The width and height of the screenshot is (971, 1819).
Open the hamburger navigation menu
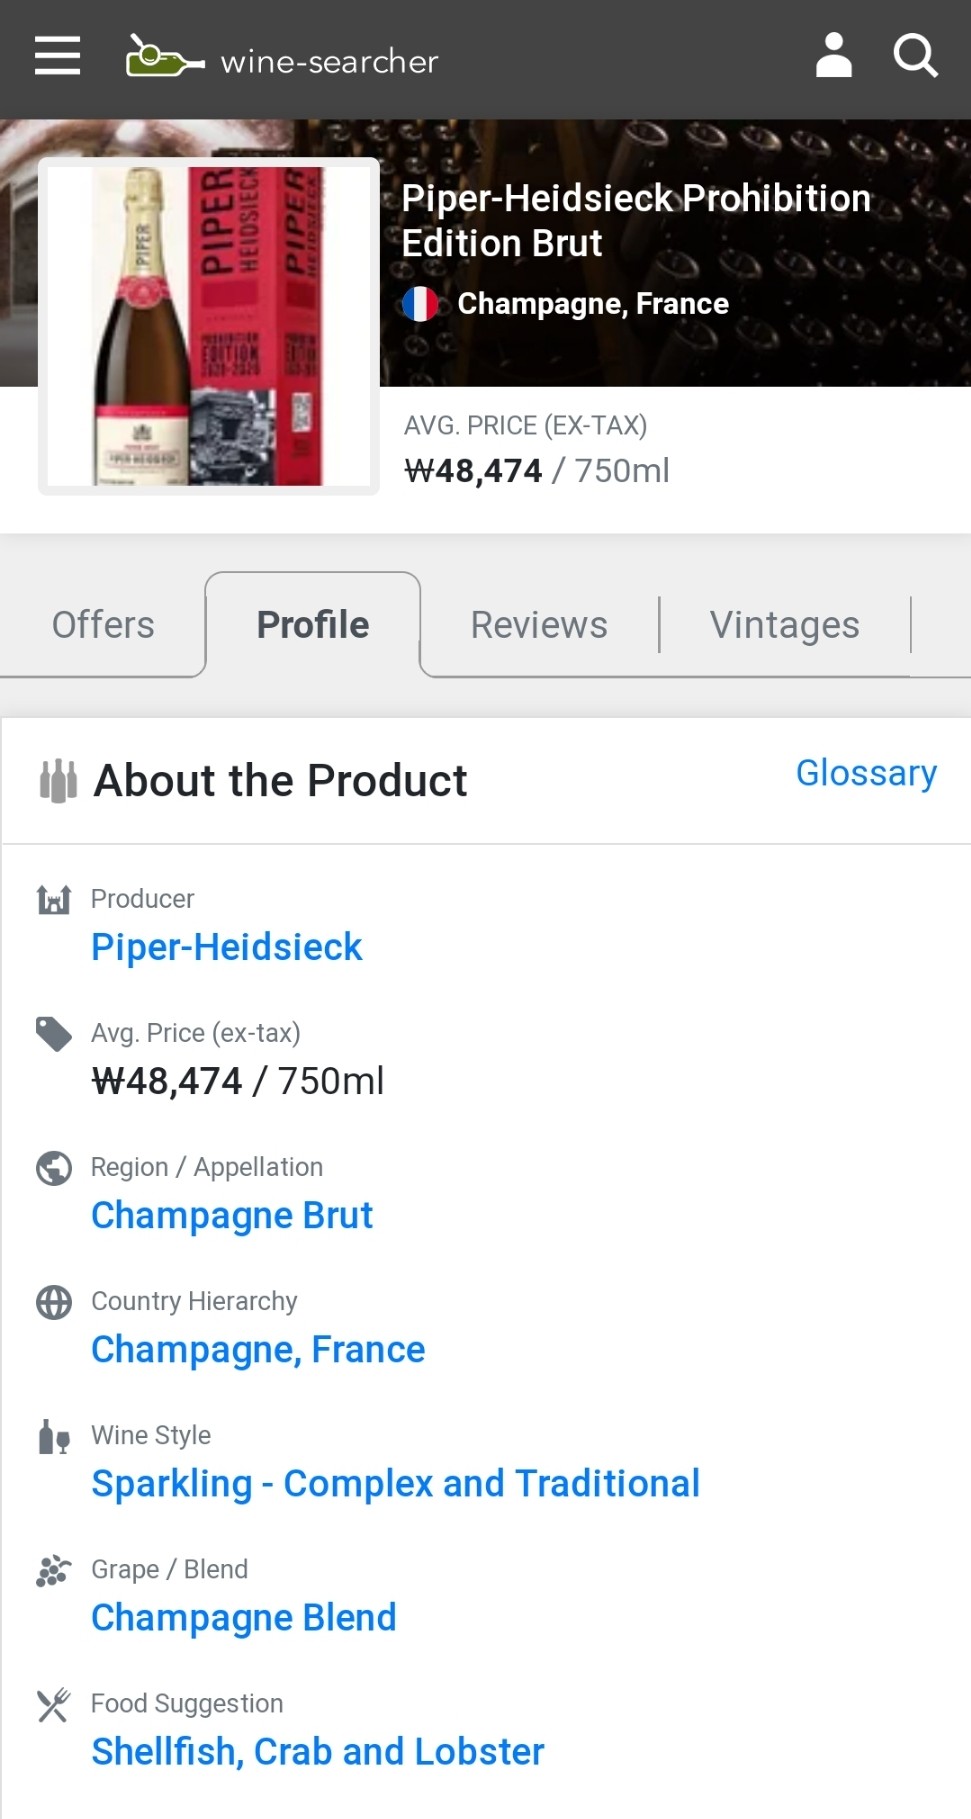57,56
